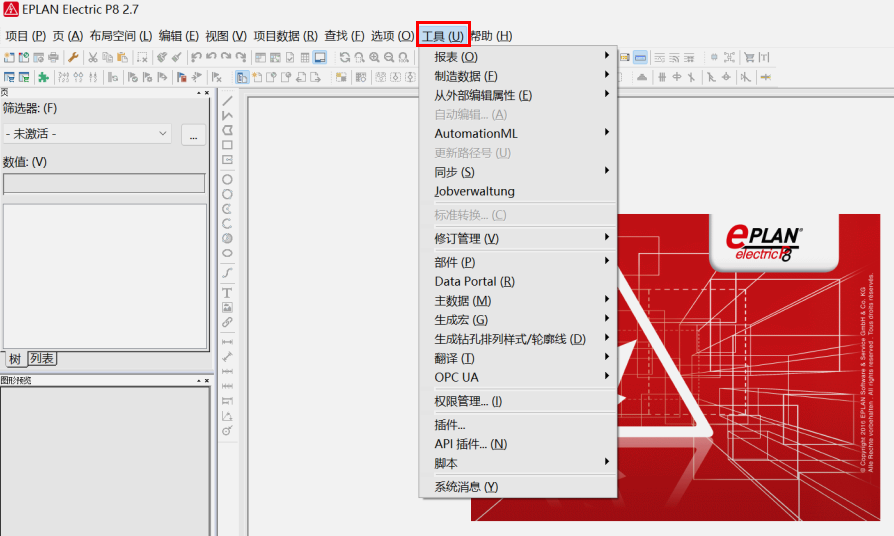Click the wrench settings icon

(x=73, y=58)
